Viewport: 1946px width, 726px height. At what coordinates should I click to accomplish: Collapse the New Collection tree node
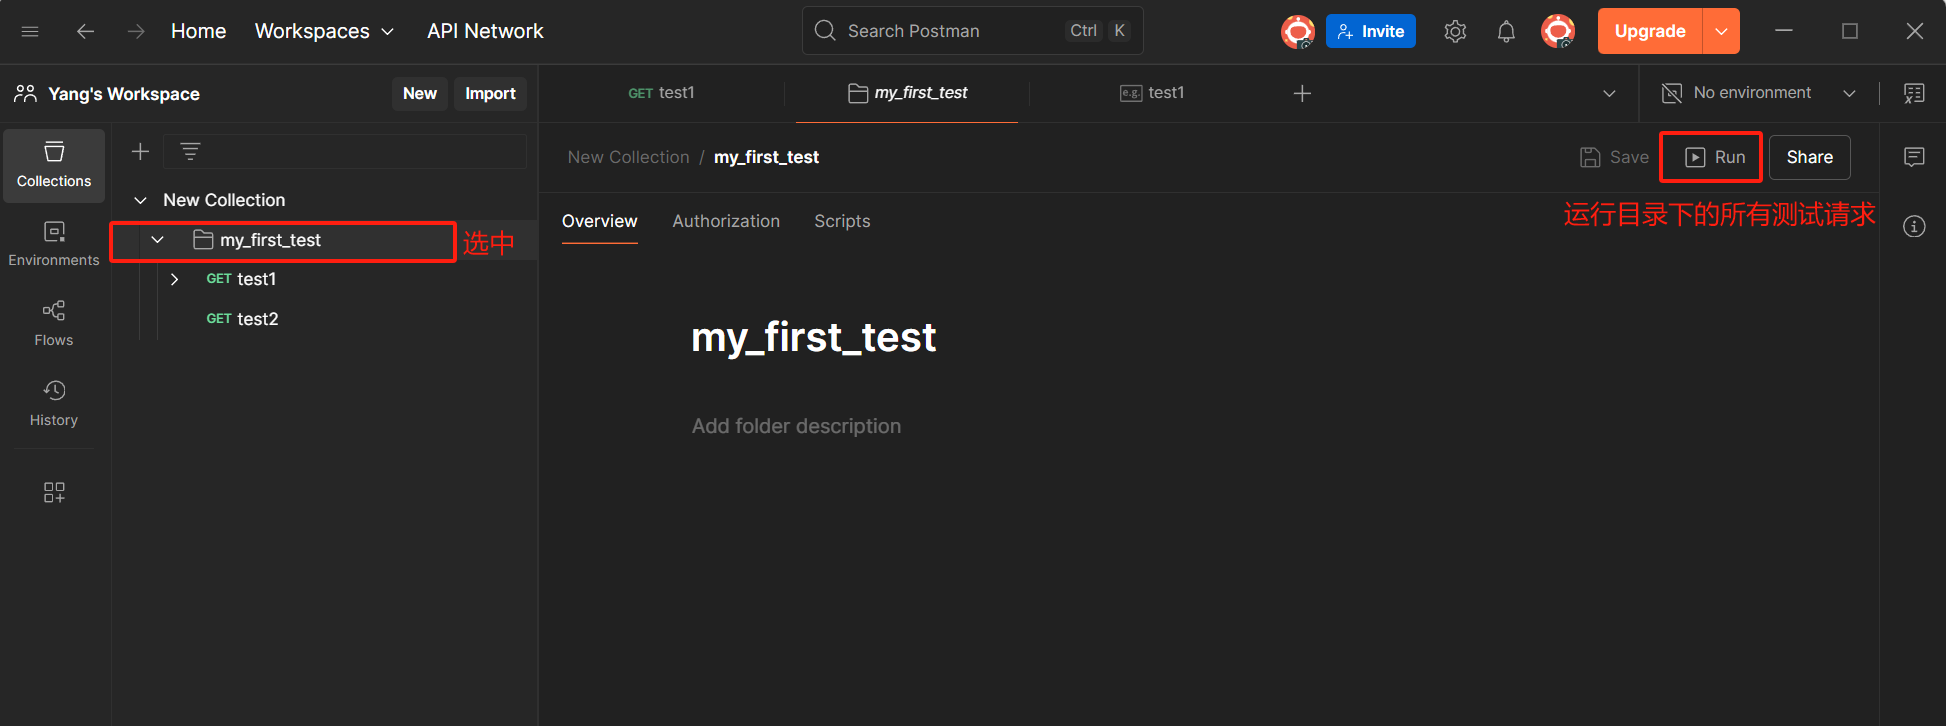pyautogui.click(x=141, y=200)
